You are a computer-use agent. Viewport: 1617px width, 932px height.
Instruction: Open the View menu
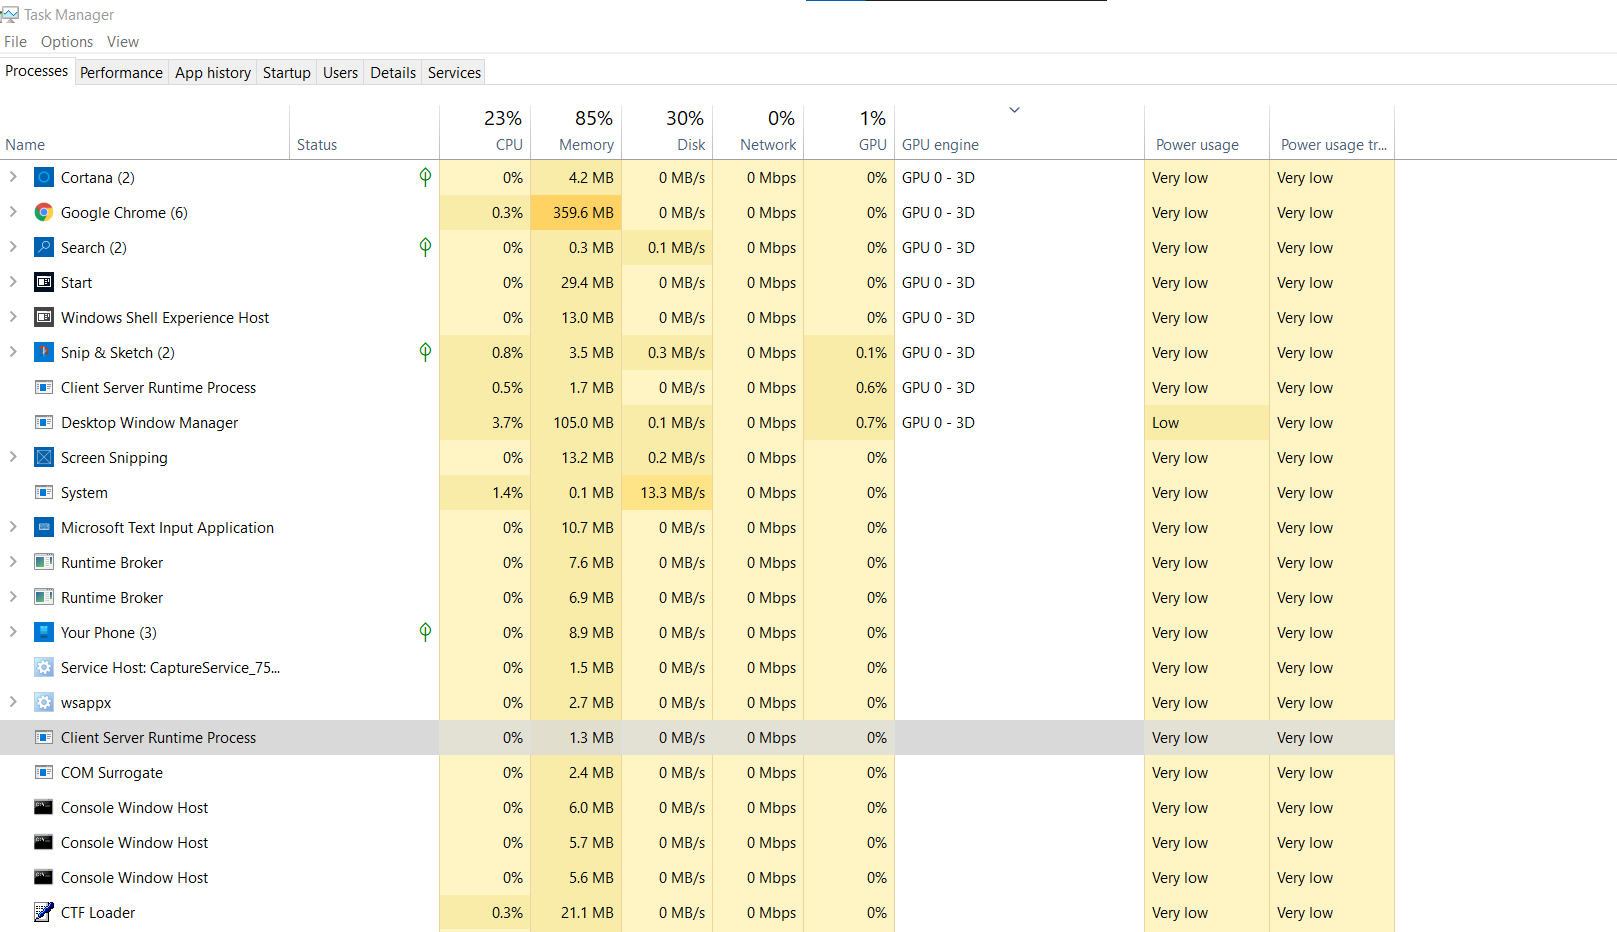[x=123, y=42]
